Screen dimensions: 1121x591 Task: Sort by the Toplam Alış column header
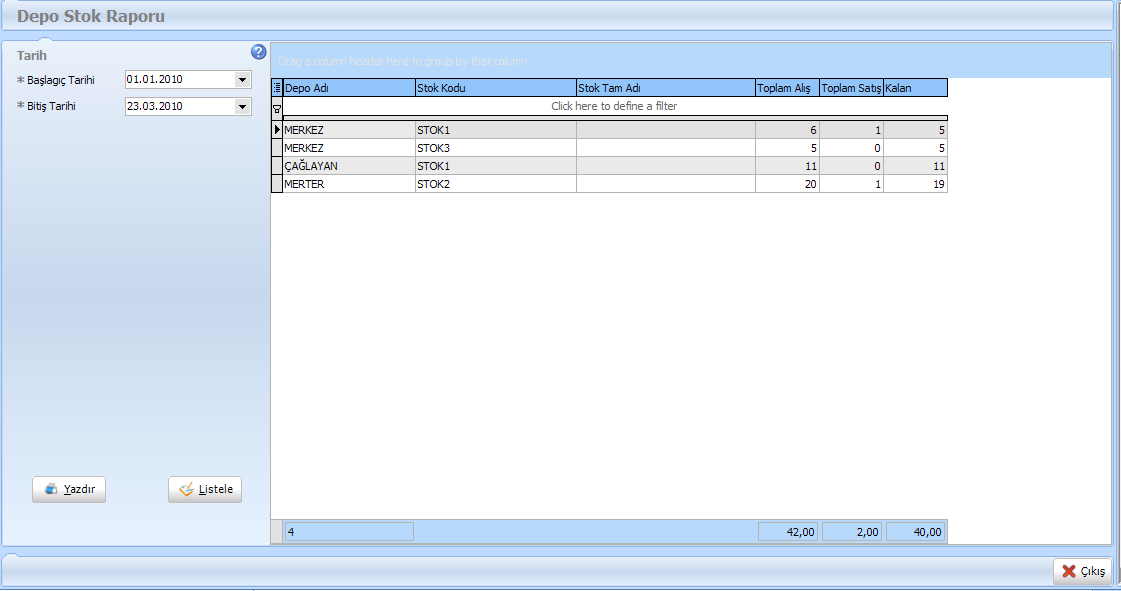[787, 88]
